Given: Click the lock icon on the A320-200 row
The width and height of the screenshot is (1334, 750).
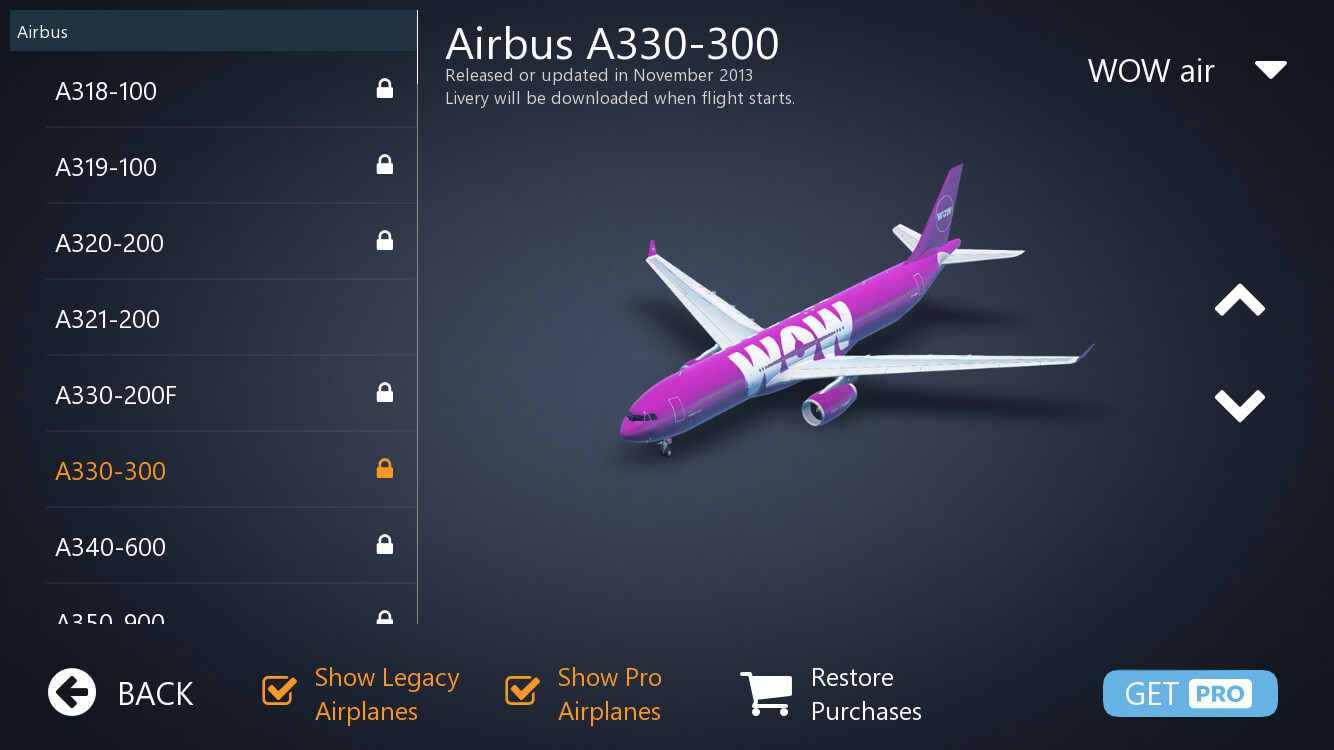Looking at the screenshot, I should click(384, 241).
